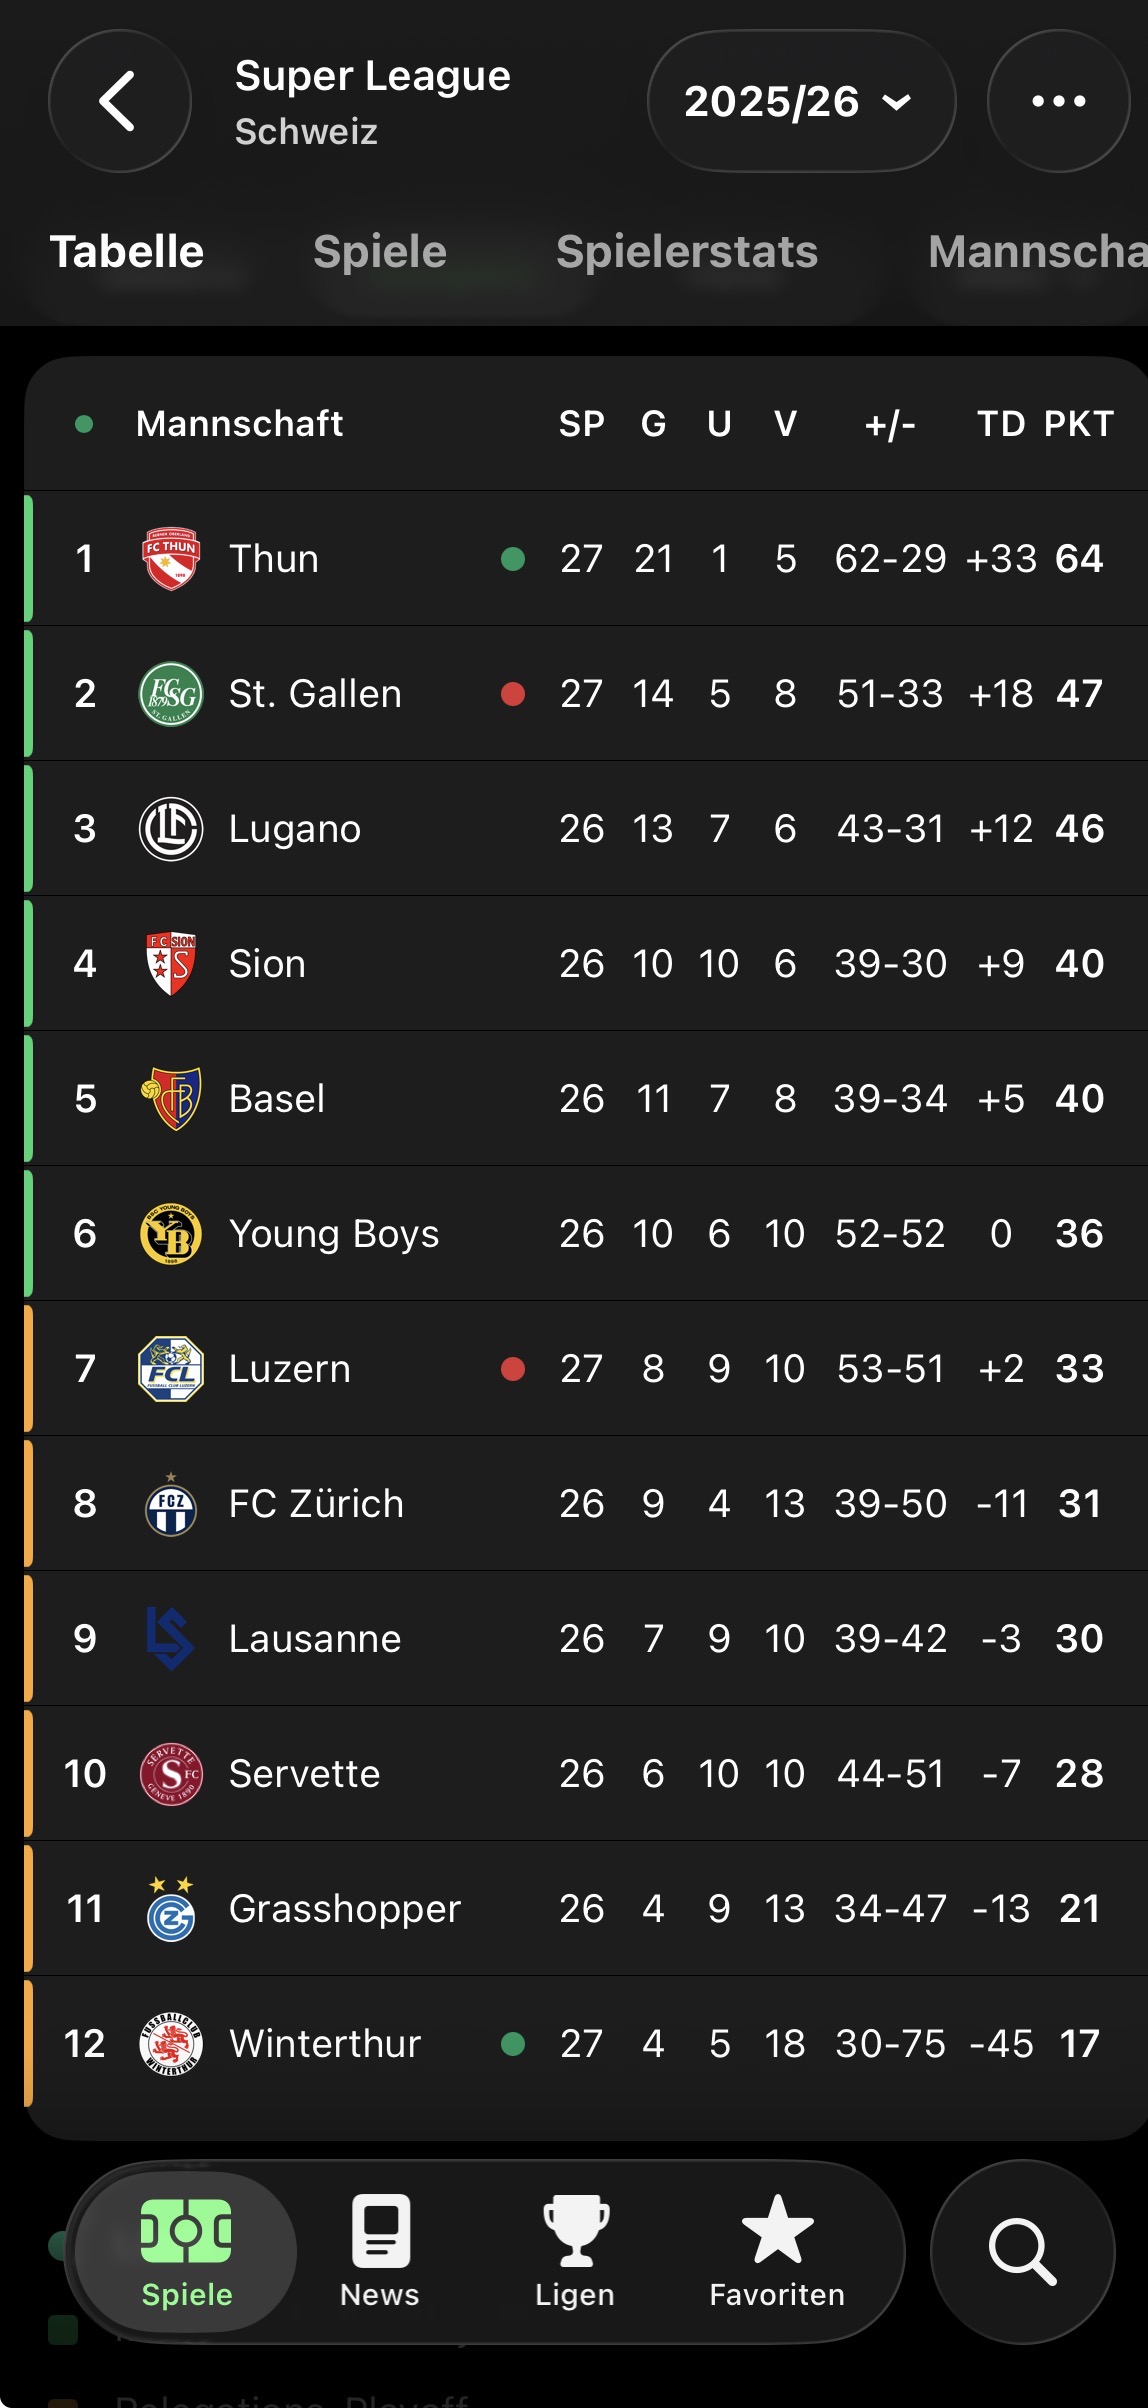This screenshot has height=2408, width=1148.
Task: Expand the 2025/26 season dropdown
Action: (x=801, y=101)
